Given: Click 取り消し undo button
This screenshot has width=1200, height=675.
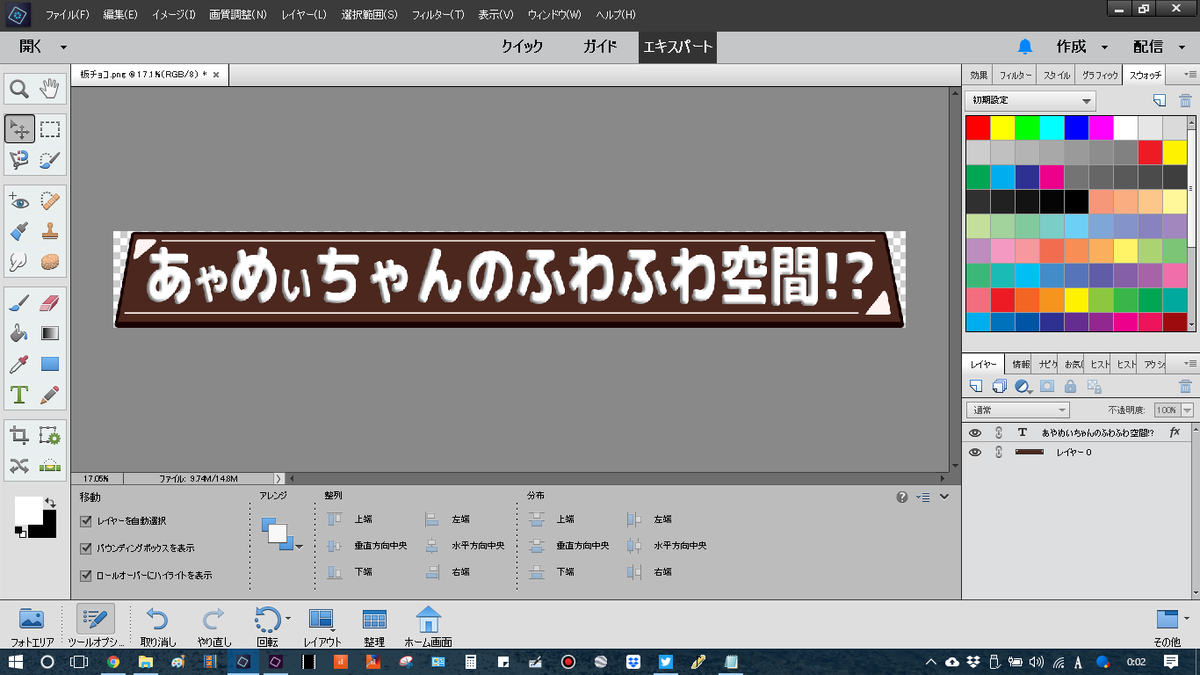Looking at the screenshot, I should (x=159, y=627).
